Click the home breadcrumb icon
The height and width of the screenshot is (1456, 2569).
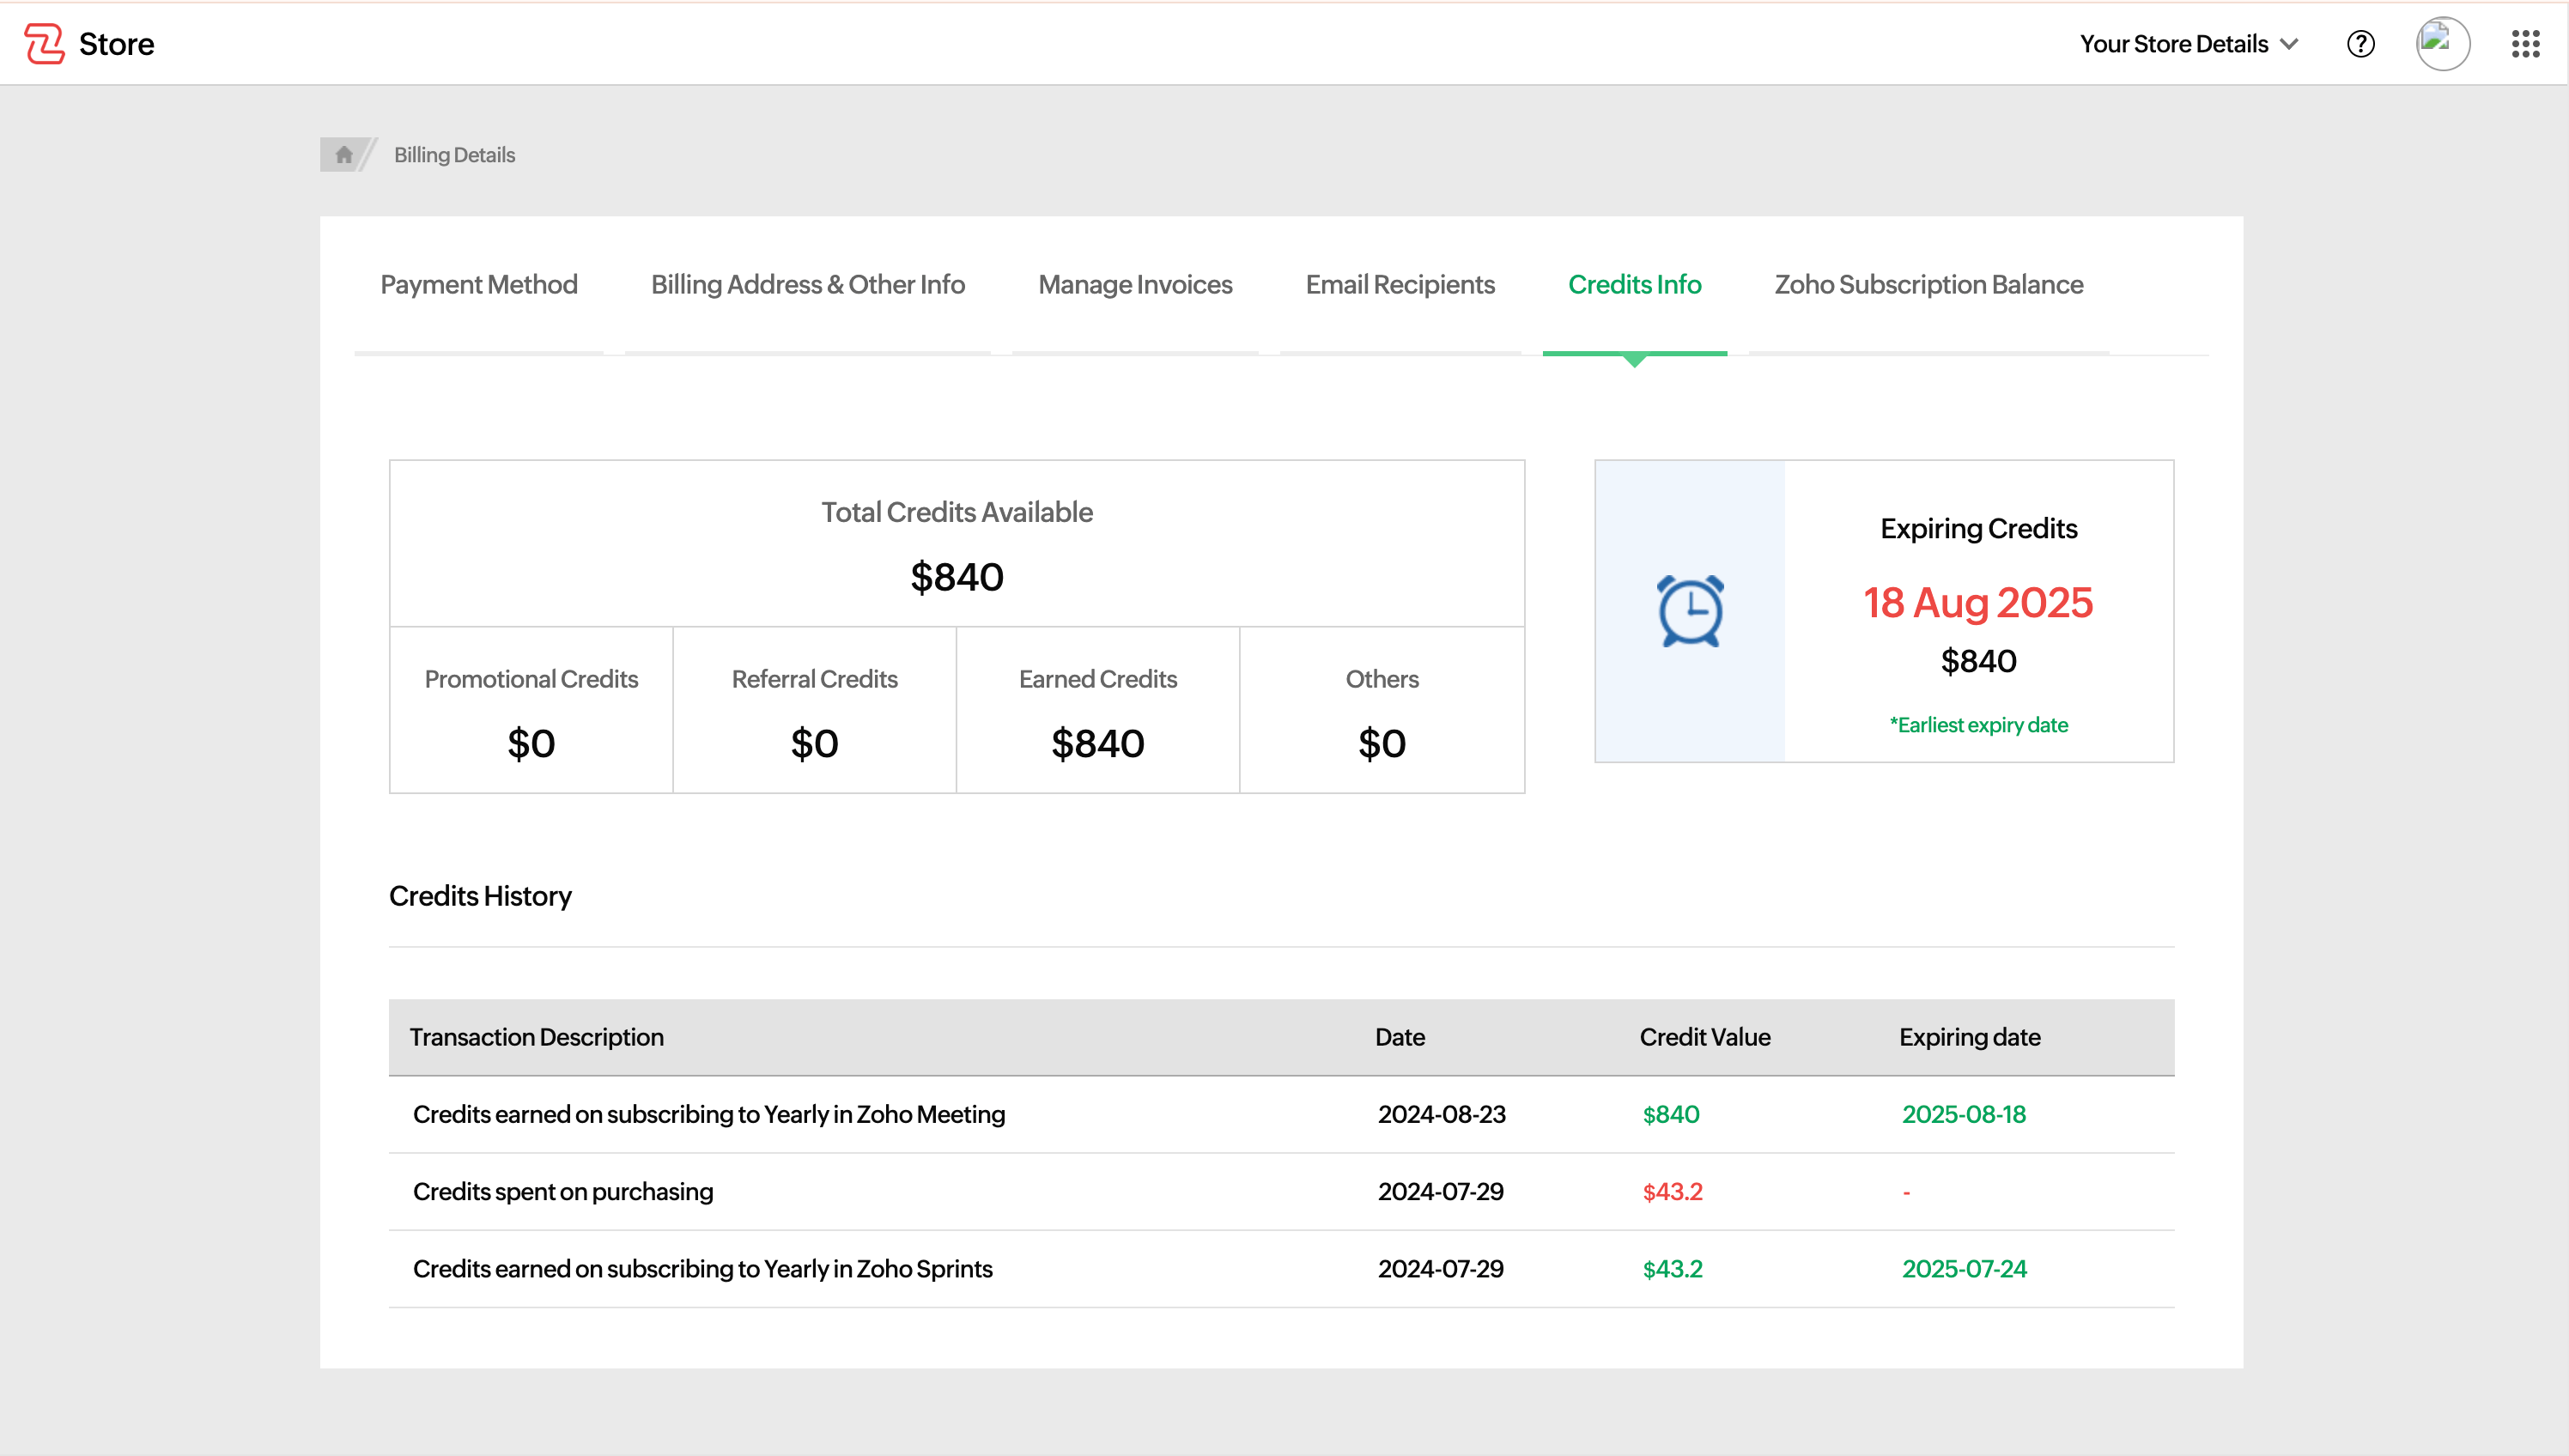tap(343, 155)
